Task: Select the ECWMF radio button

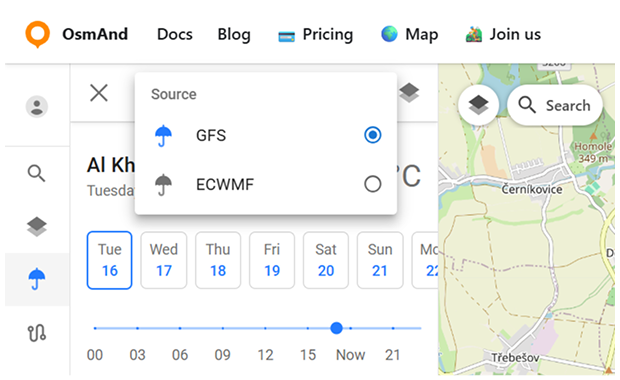Action: pyautogui.click(x=372, y=184)
